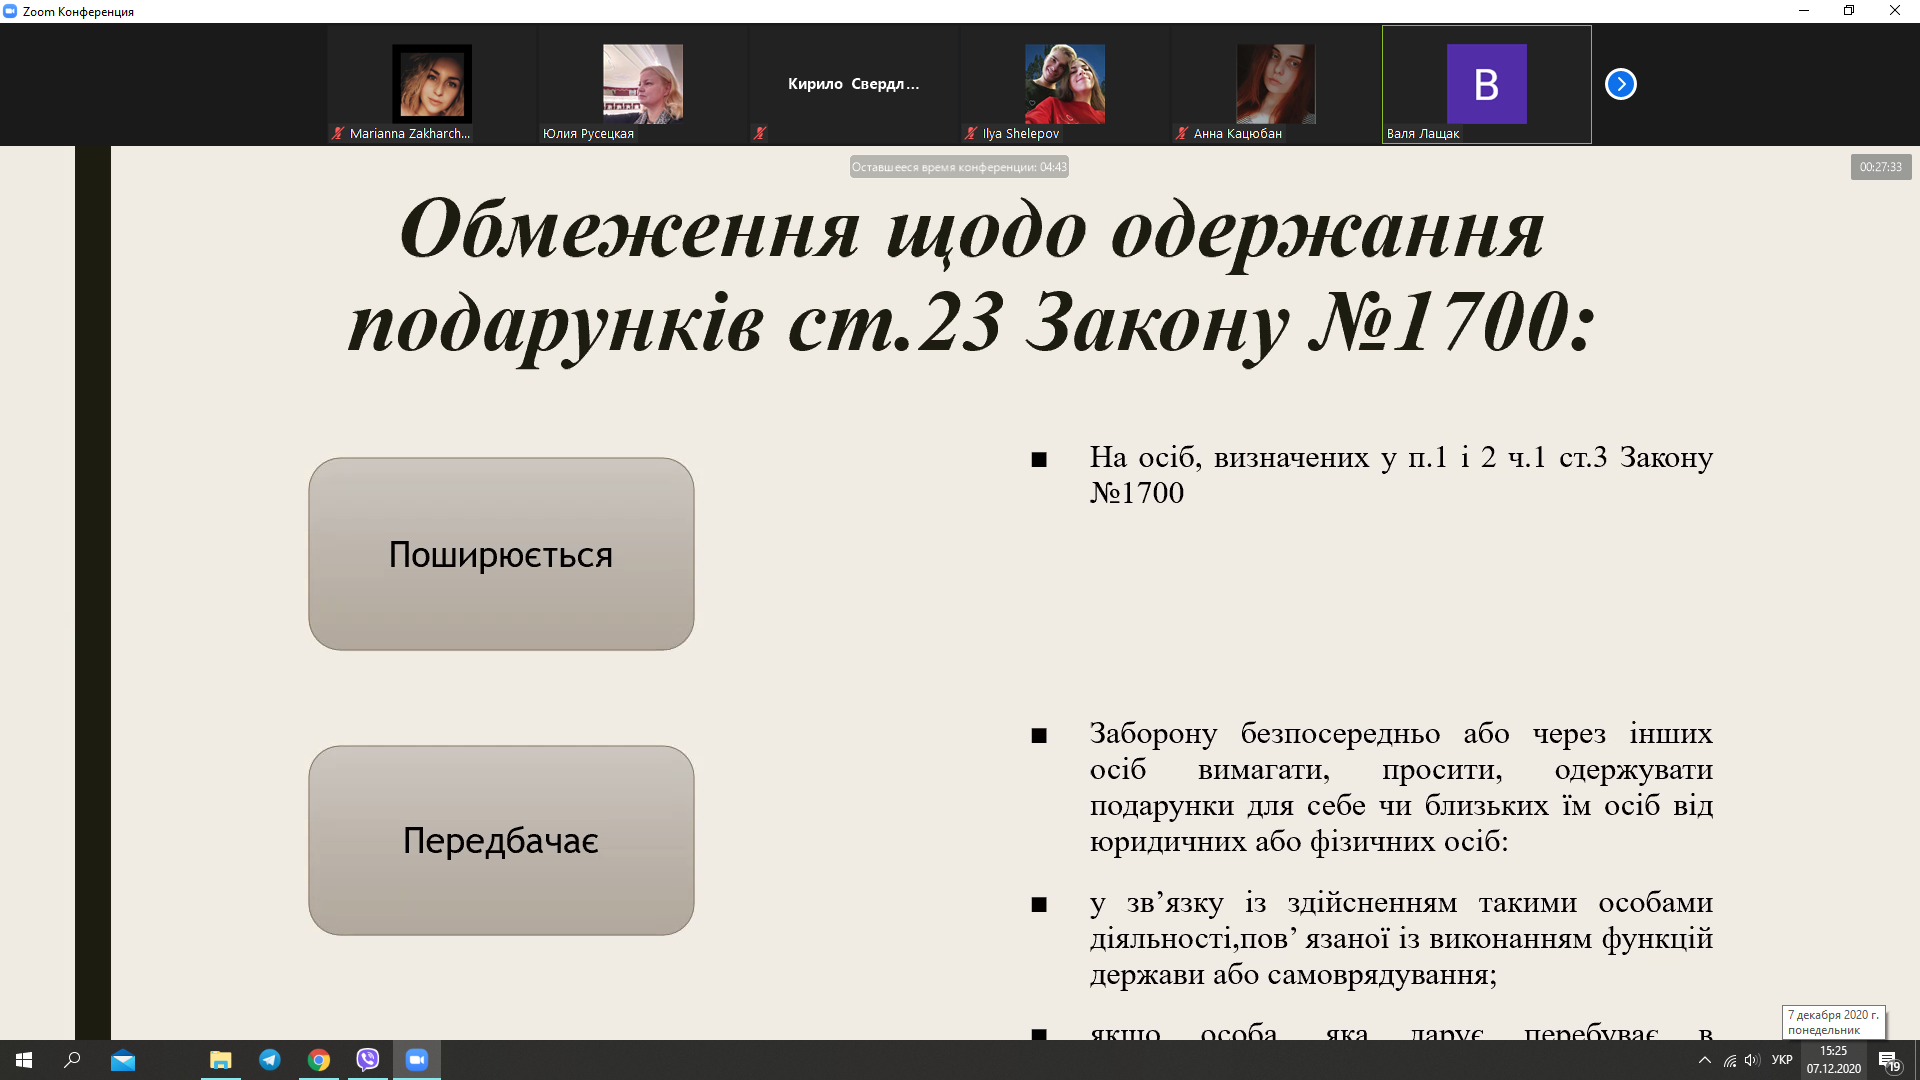This screenshot has height=1080, width=1920.
Task: Open Telegram from the taskbar
Action: [270, 1060]
